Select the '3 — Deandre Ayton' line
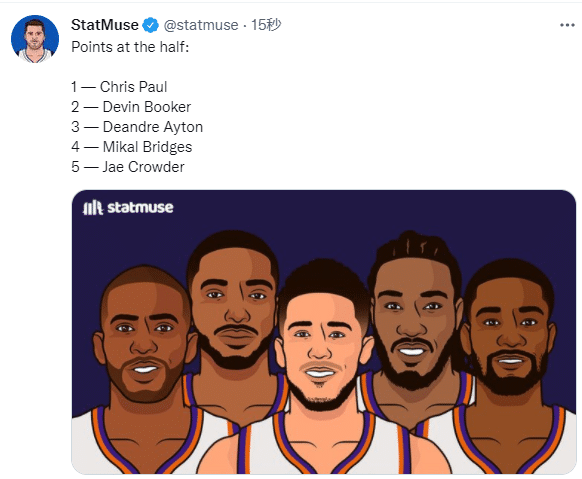Screen dimensions: 582x479 pos(137,127)
